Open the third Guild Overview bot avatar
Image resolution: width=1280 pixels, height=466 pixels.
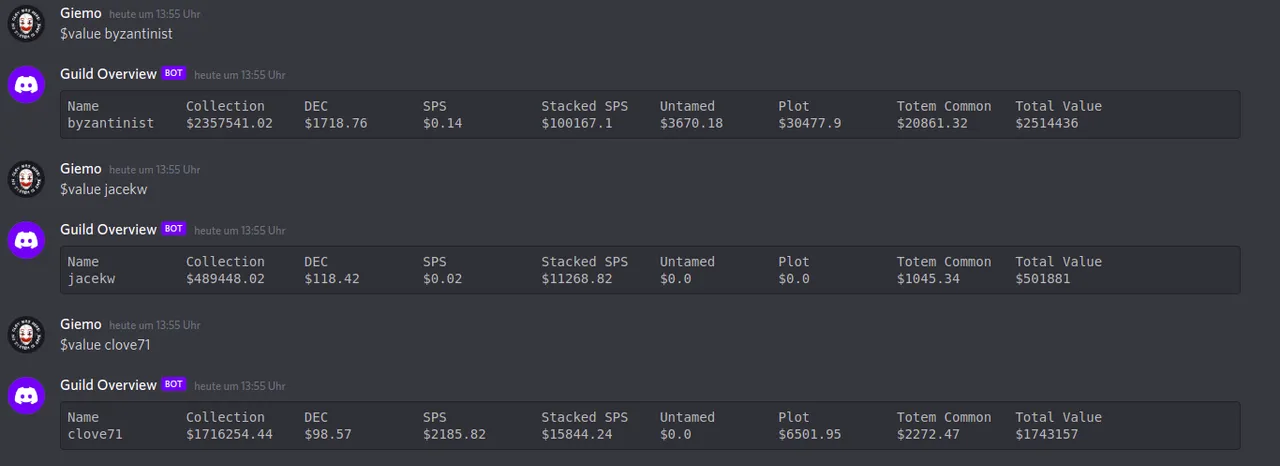tap(26, 396)
